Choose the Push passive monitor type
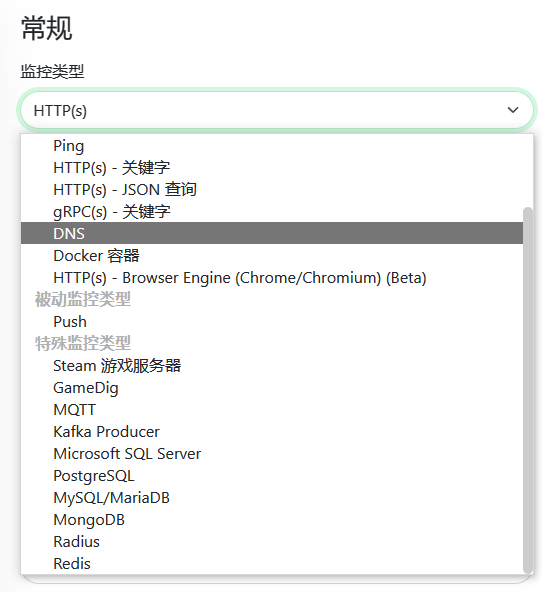Screen dimensions: 542x592 272,322
